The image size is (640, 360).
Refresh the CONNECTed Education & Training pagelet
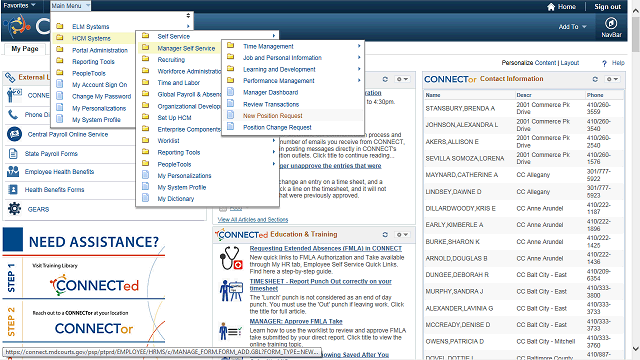pyautogui.click(x=385, y=235)
